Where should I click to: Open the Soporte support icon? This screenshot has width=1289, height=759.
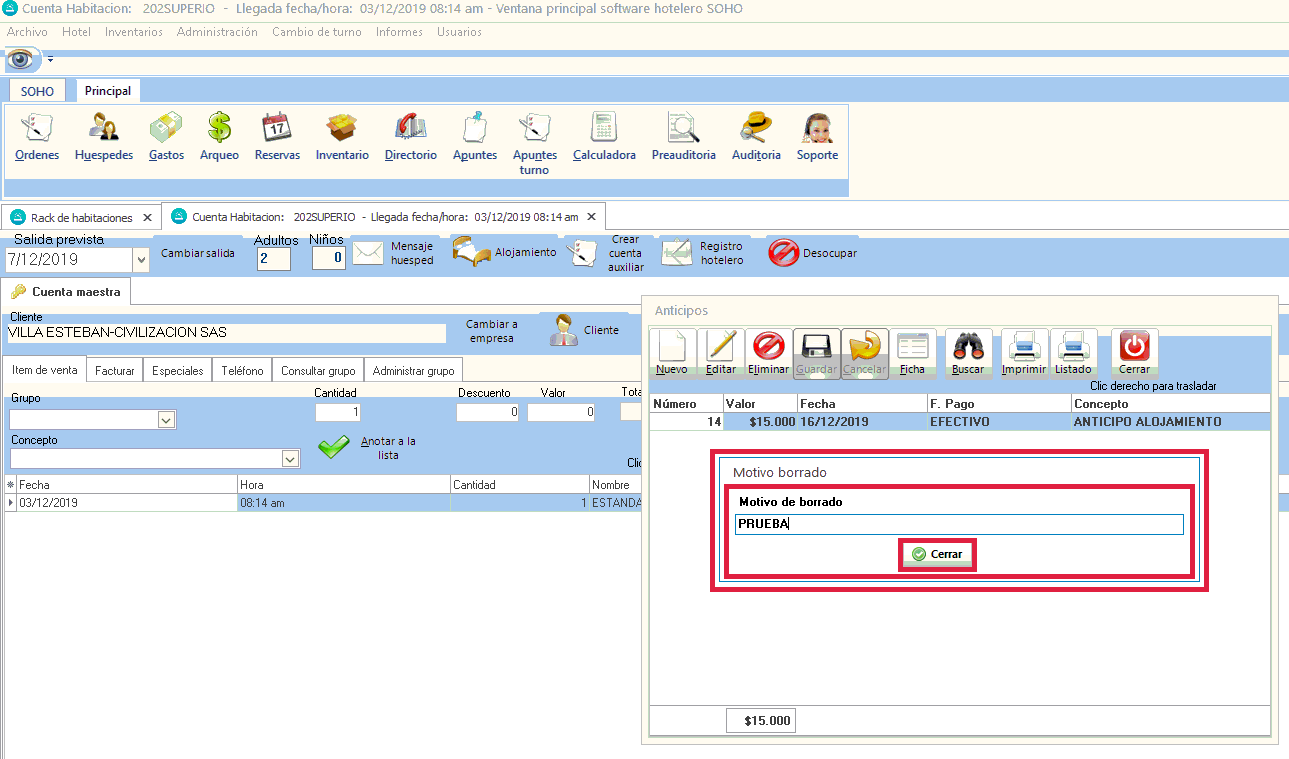(817, 129)
